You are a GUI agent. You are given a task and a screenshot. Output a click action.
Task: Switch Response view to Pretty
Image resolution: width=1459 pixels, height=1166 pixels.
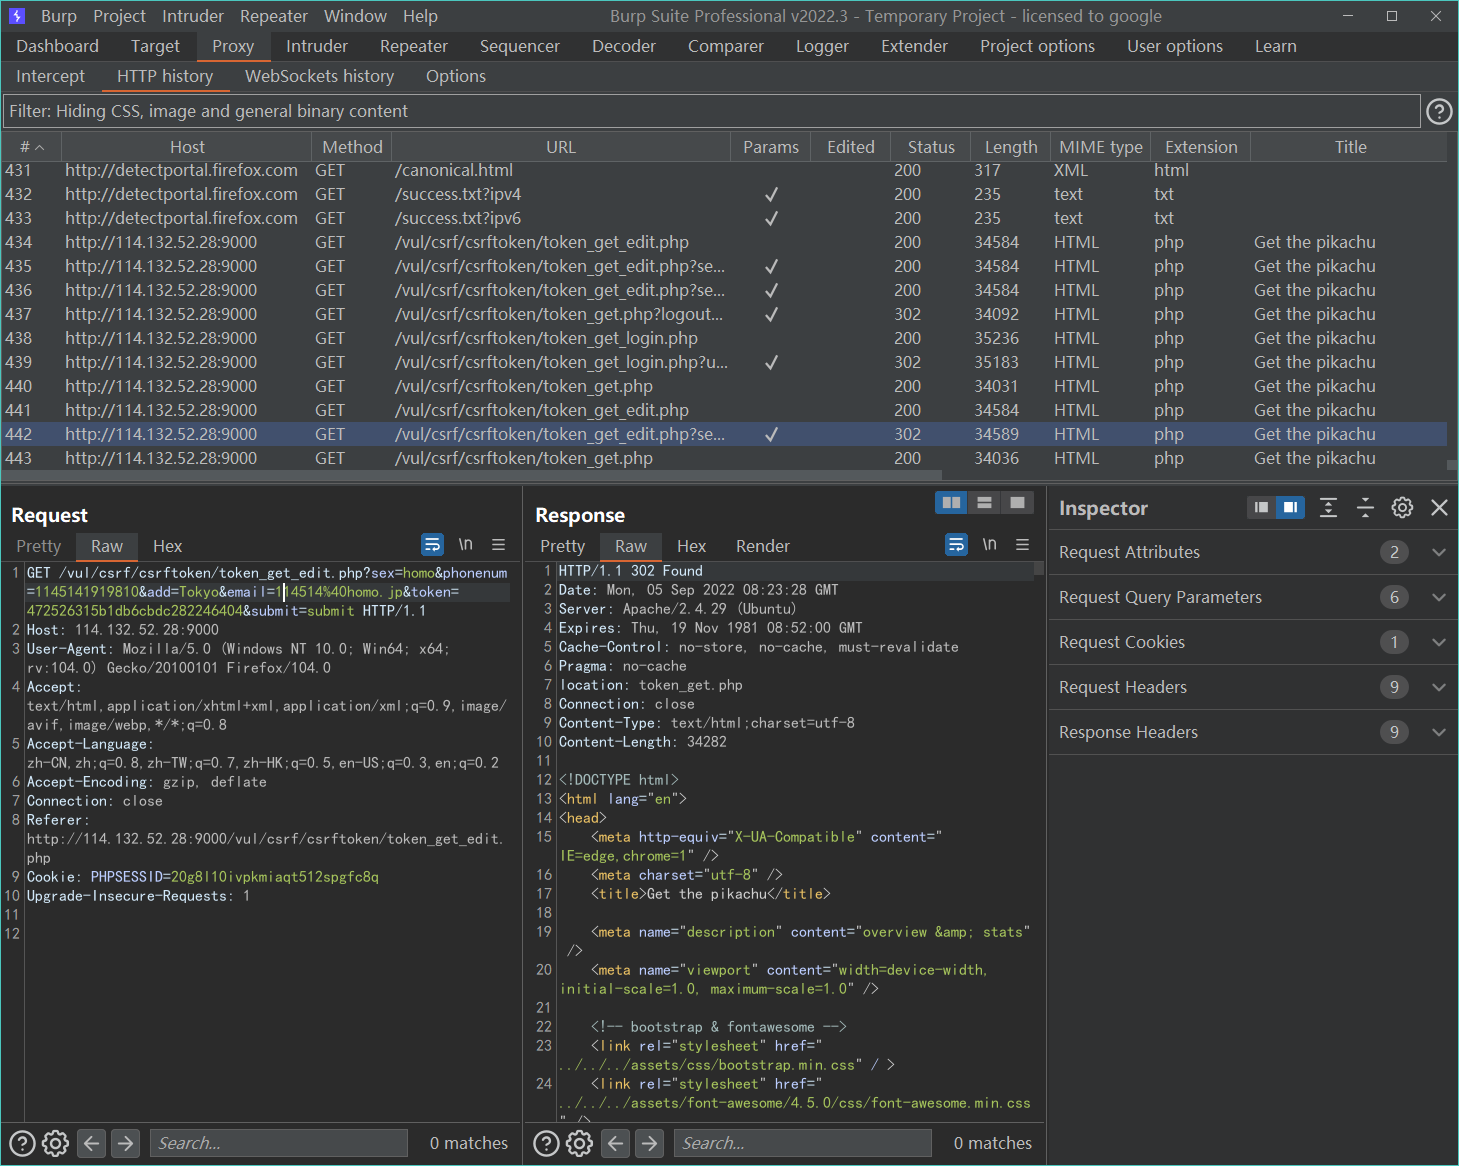562,546
